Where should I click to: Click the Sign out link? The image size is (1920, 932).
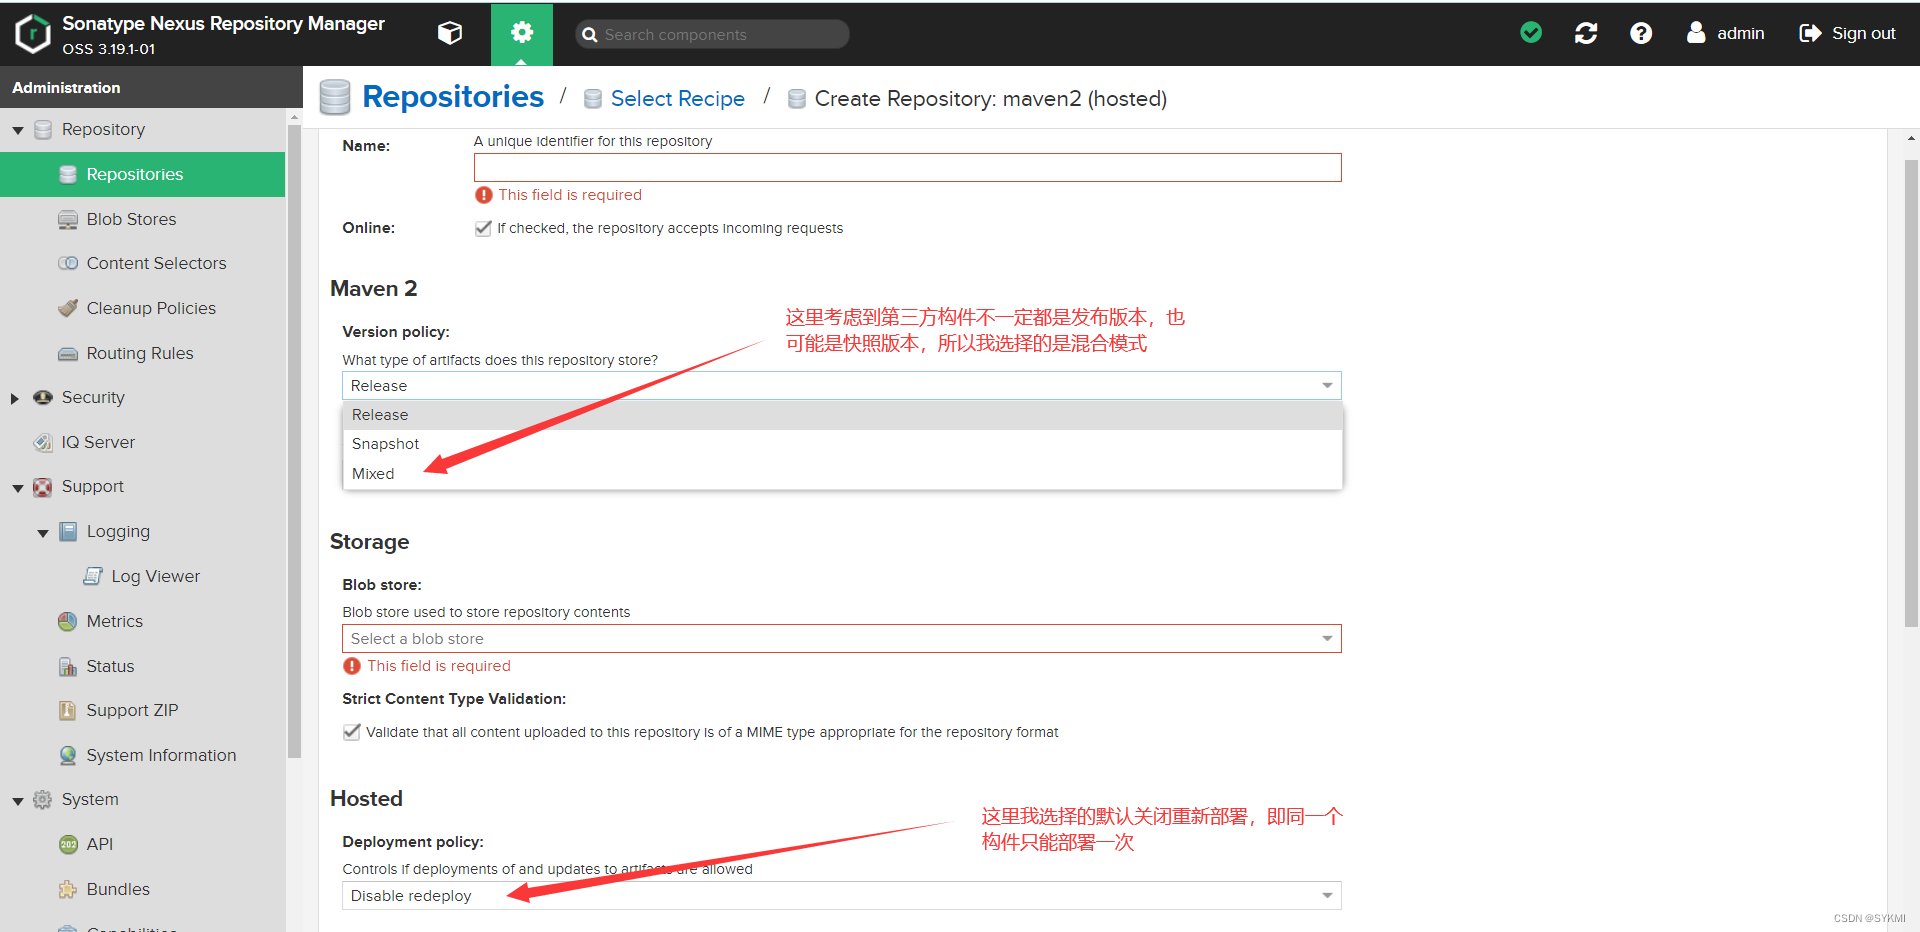coord(1863,33)
